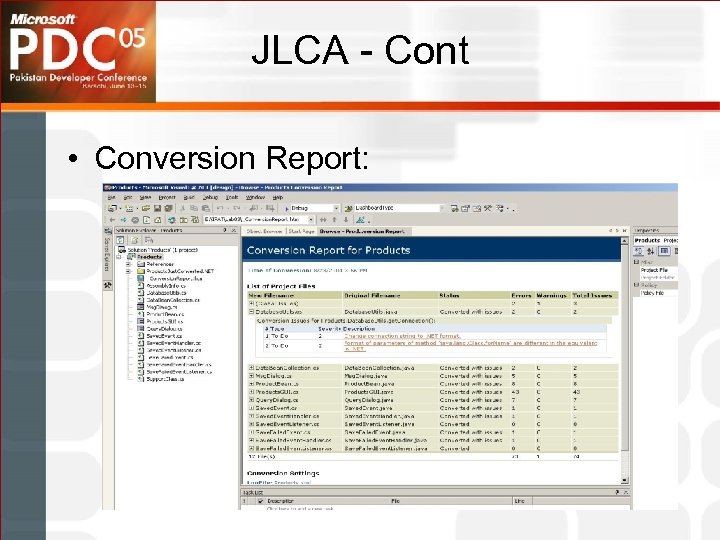Switch to the Object Browser tab
Screen dimensions: 720x540
pos(264,231)
